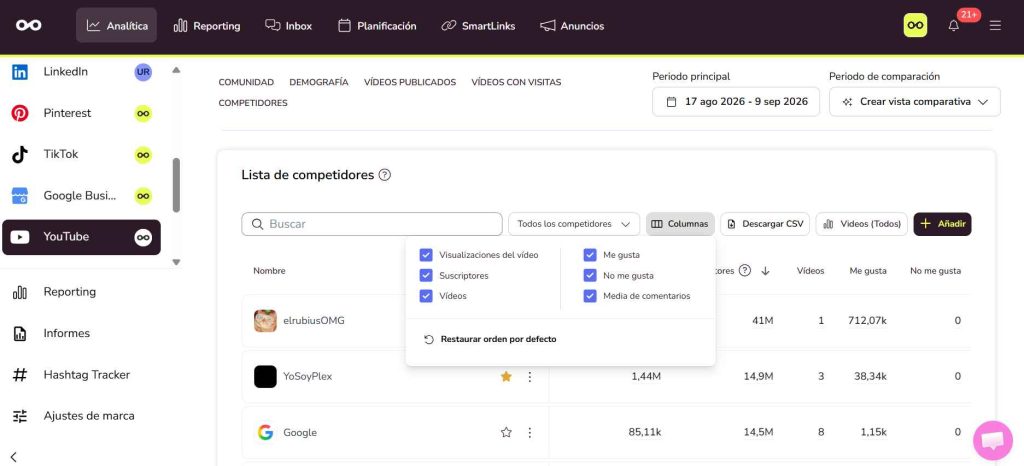This screenshot has width=1024, height=466.
Task: Click the 85,11k value in Google row
Action: click(x=645, y=432)
